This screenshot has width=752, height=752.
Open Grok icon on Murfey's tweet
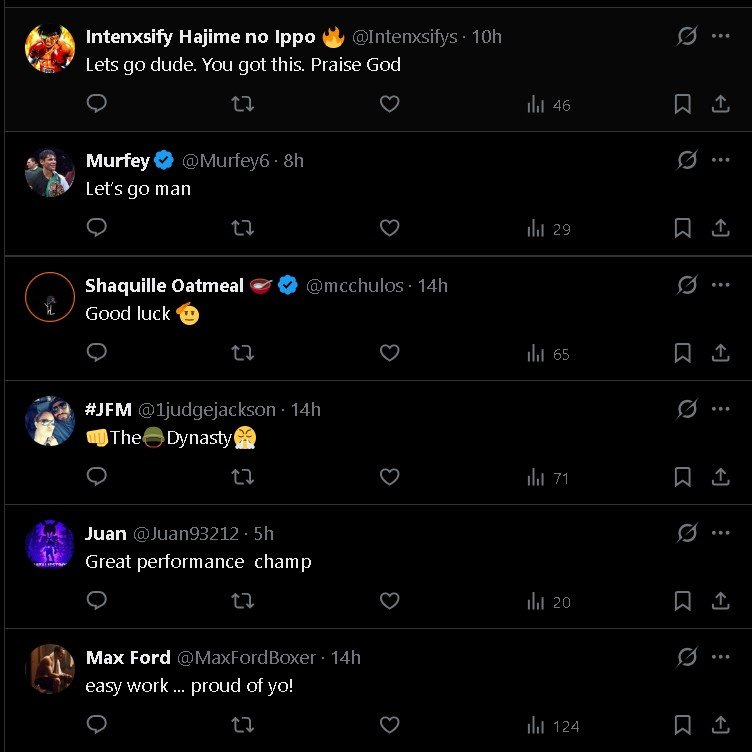click(x=687, y=160)
